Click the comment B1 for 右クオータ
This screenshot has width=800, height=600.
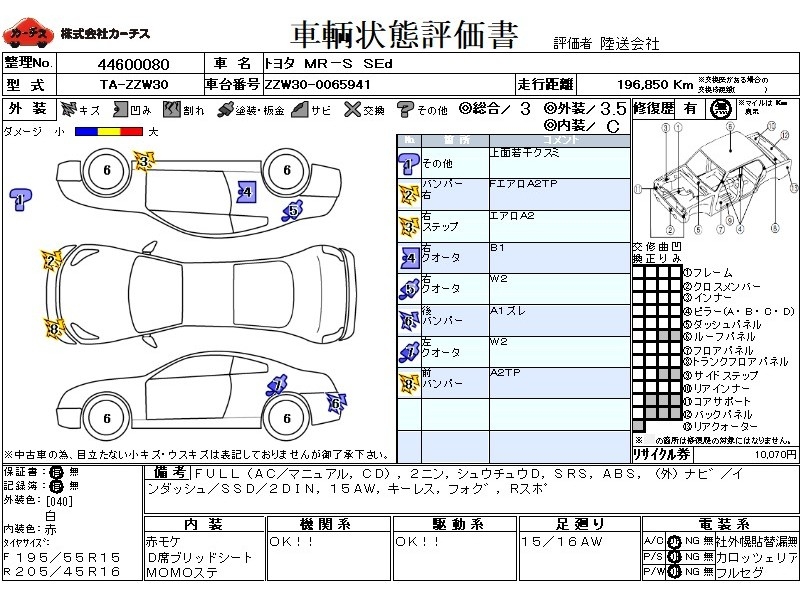point(497,248)
